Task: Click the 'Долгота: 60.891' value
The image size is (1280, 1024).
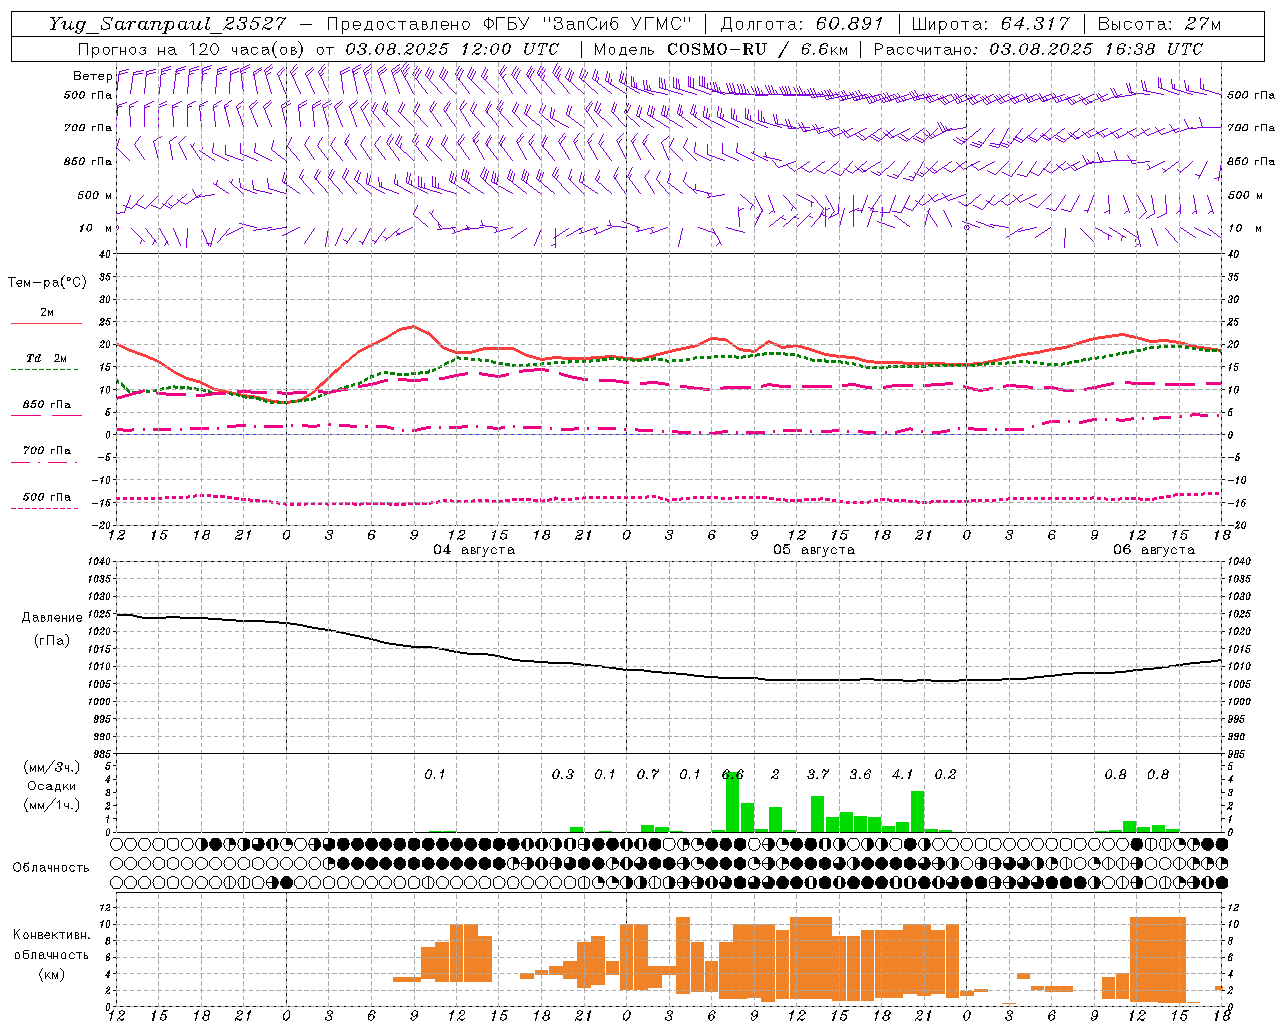Action: click(x=802, y=24)
